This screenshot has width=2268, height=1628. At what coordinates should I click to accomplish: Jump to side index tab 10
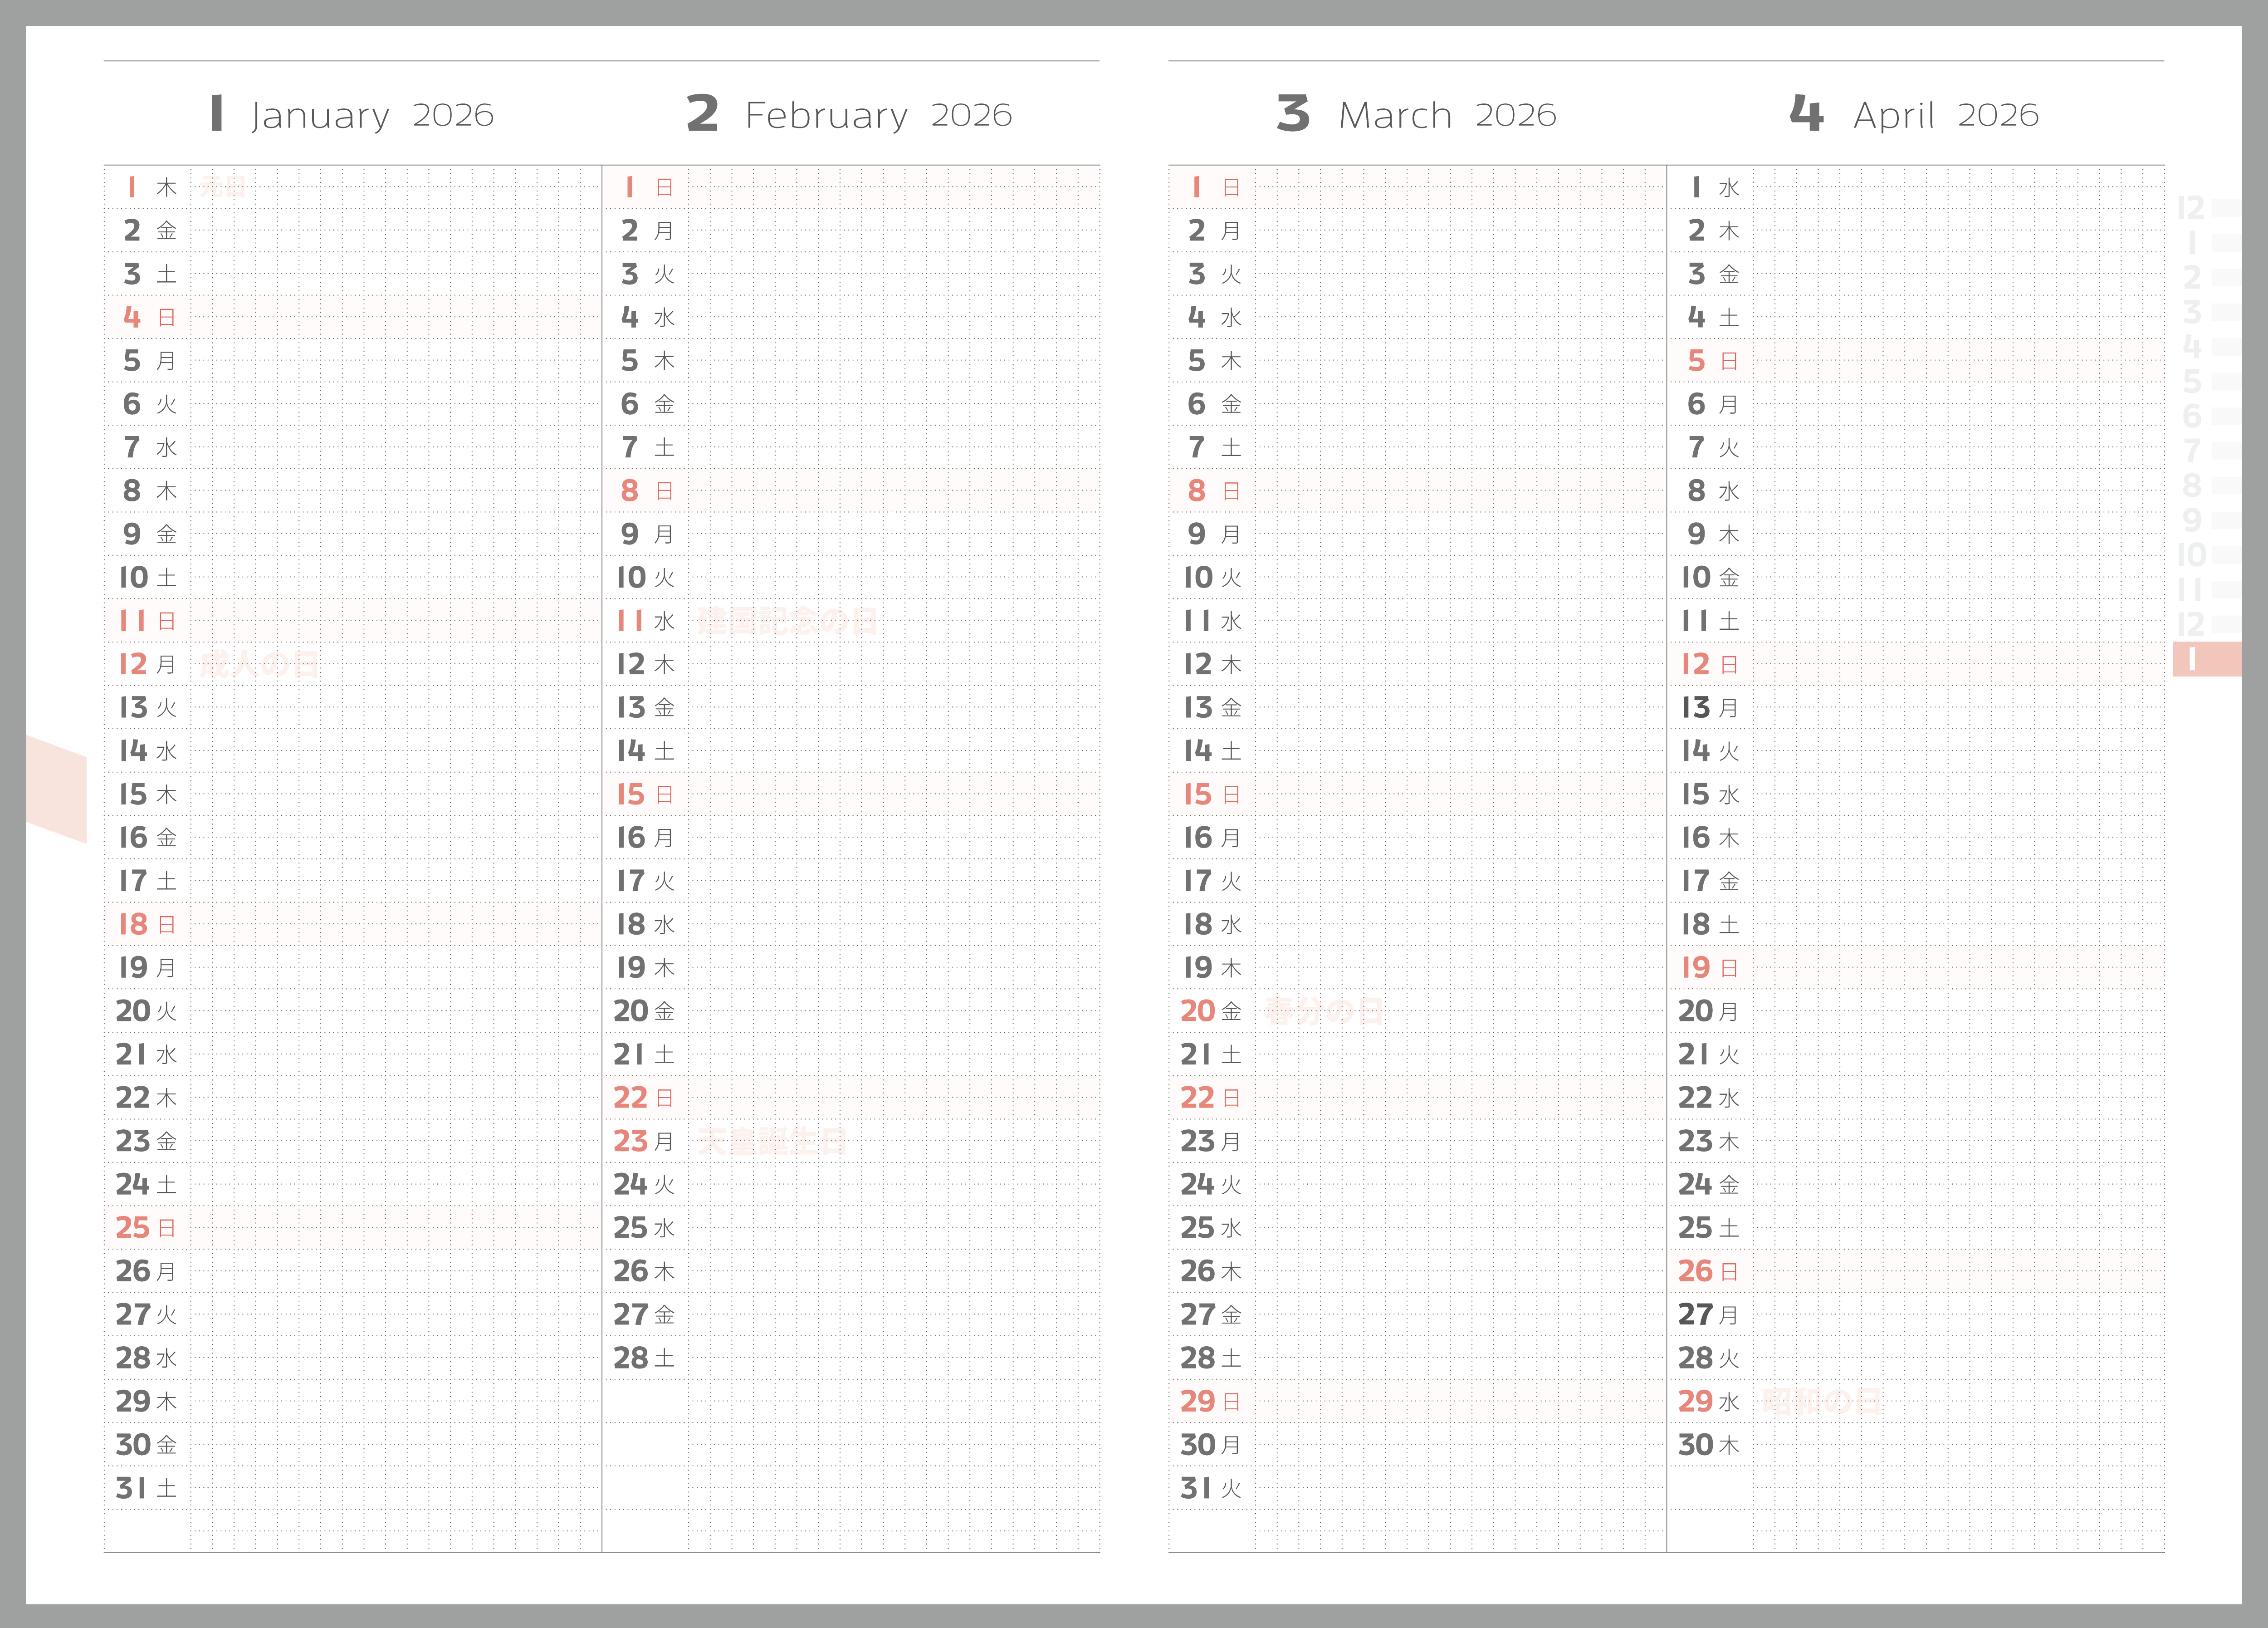(x=2208, y=555)
